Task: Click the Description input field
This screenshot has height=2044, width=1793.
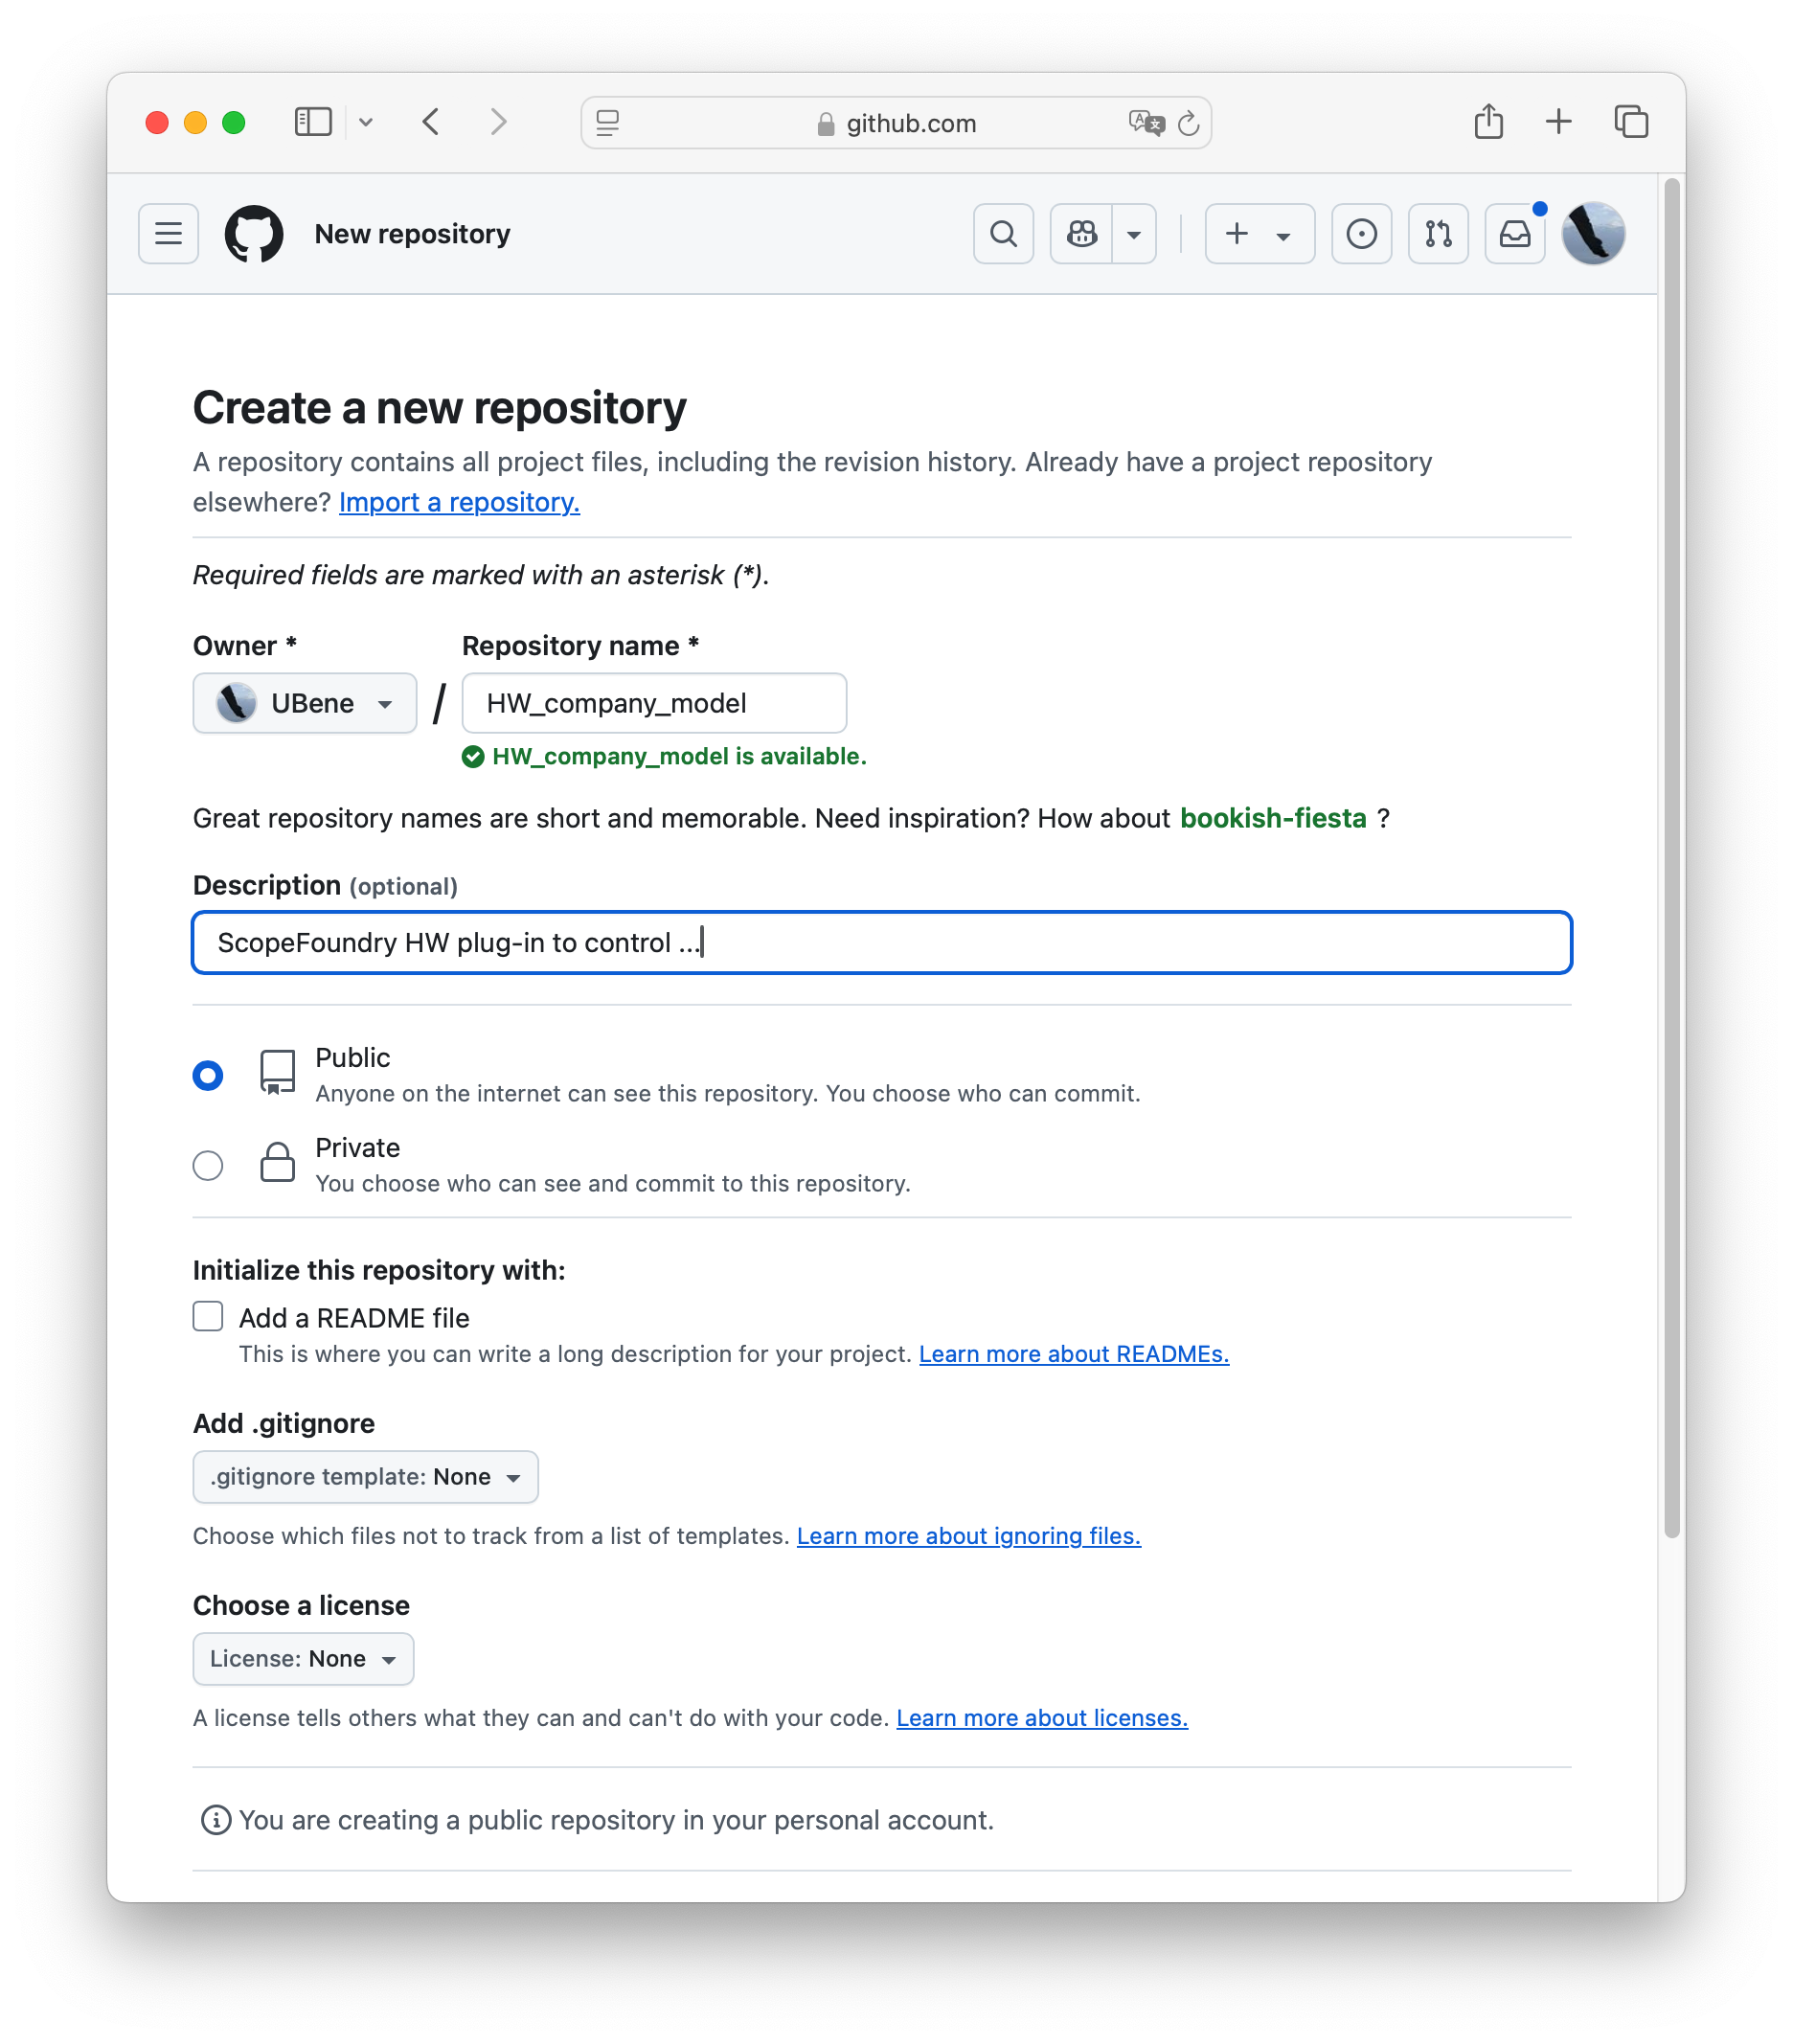Action: point(881,942)
